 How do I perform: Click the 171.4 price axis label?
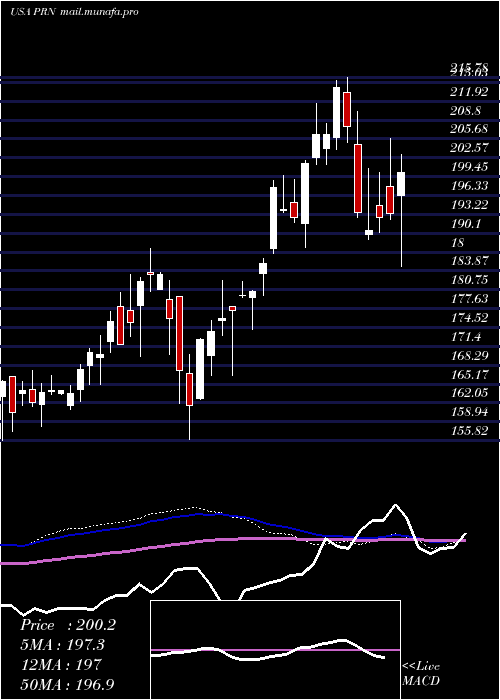tap(466, 337)
